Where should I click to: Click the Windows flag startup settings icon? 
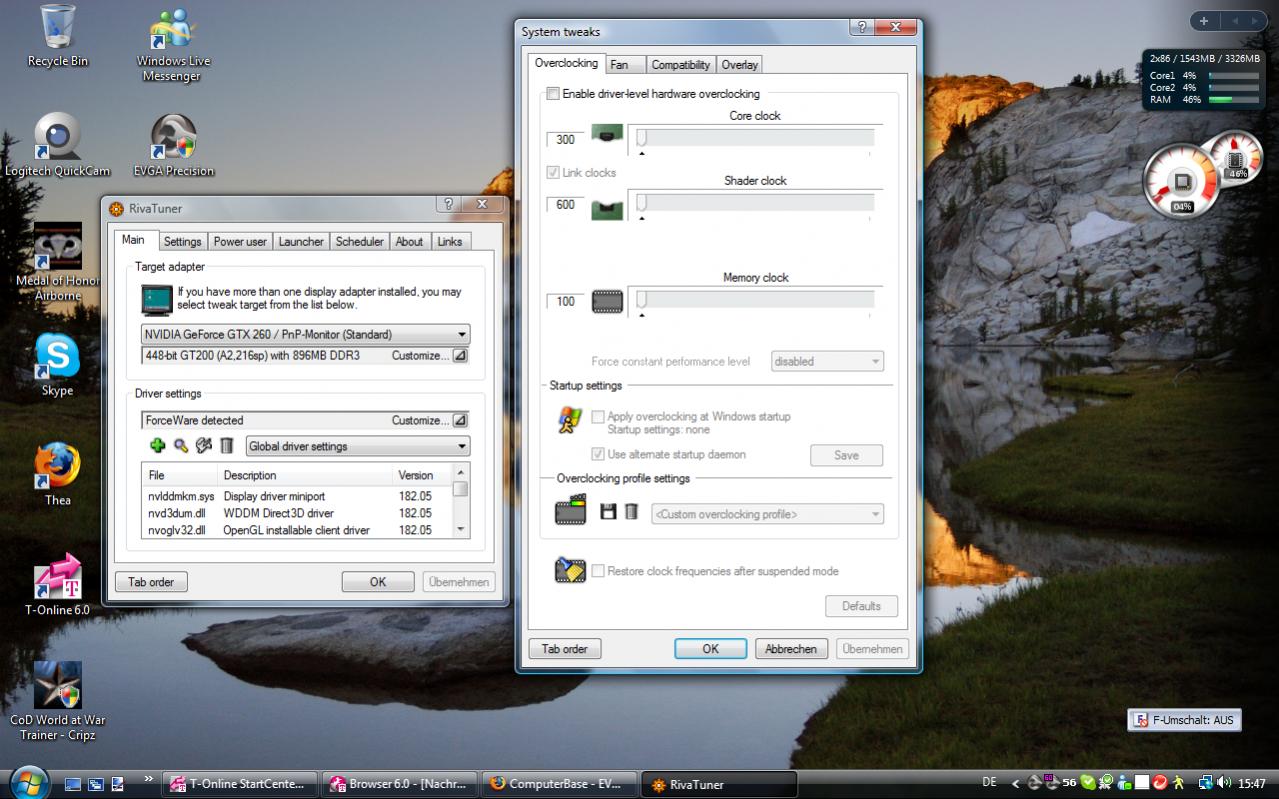pos(569,419)
